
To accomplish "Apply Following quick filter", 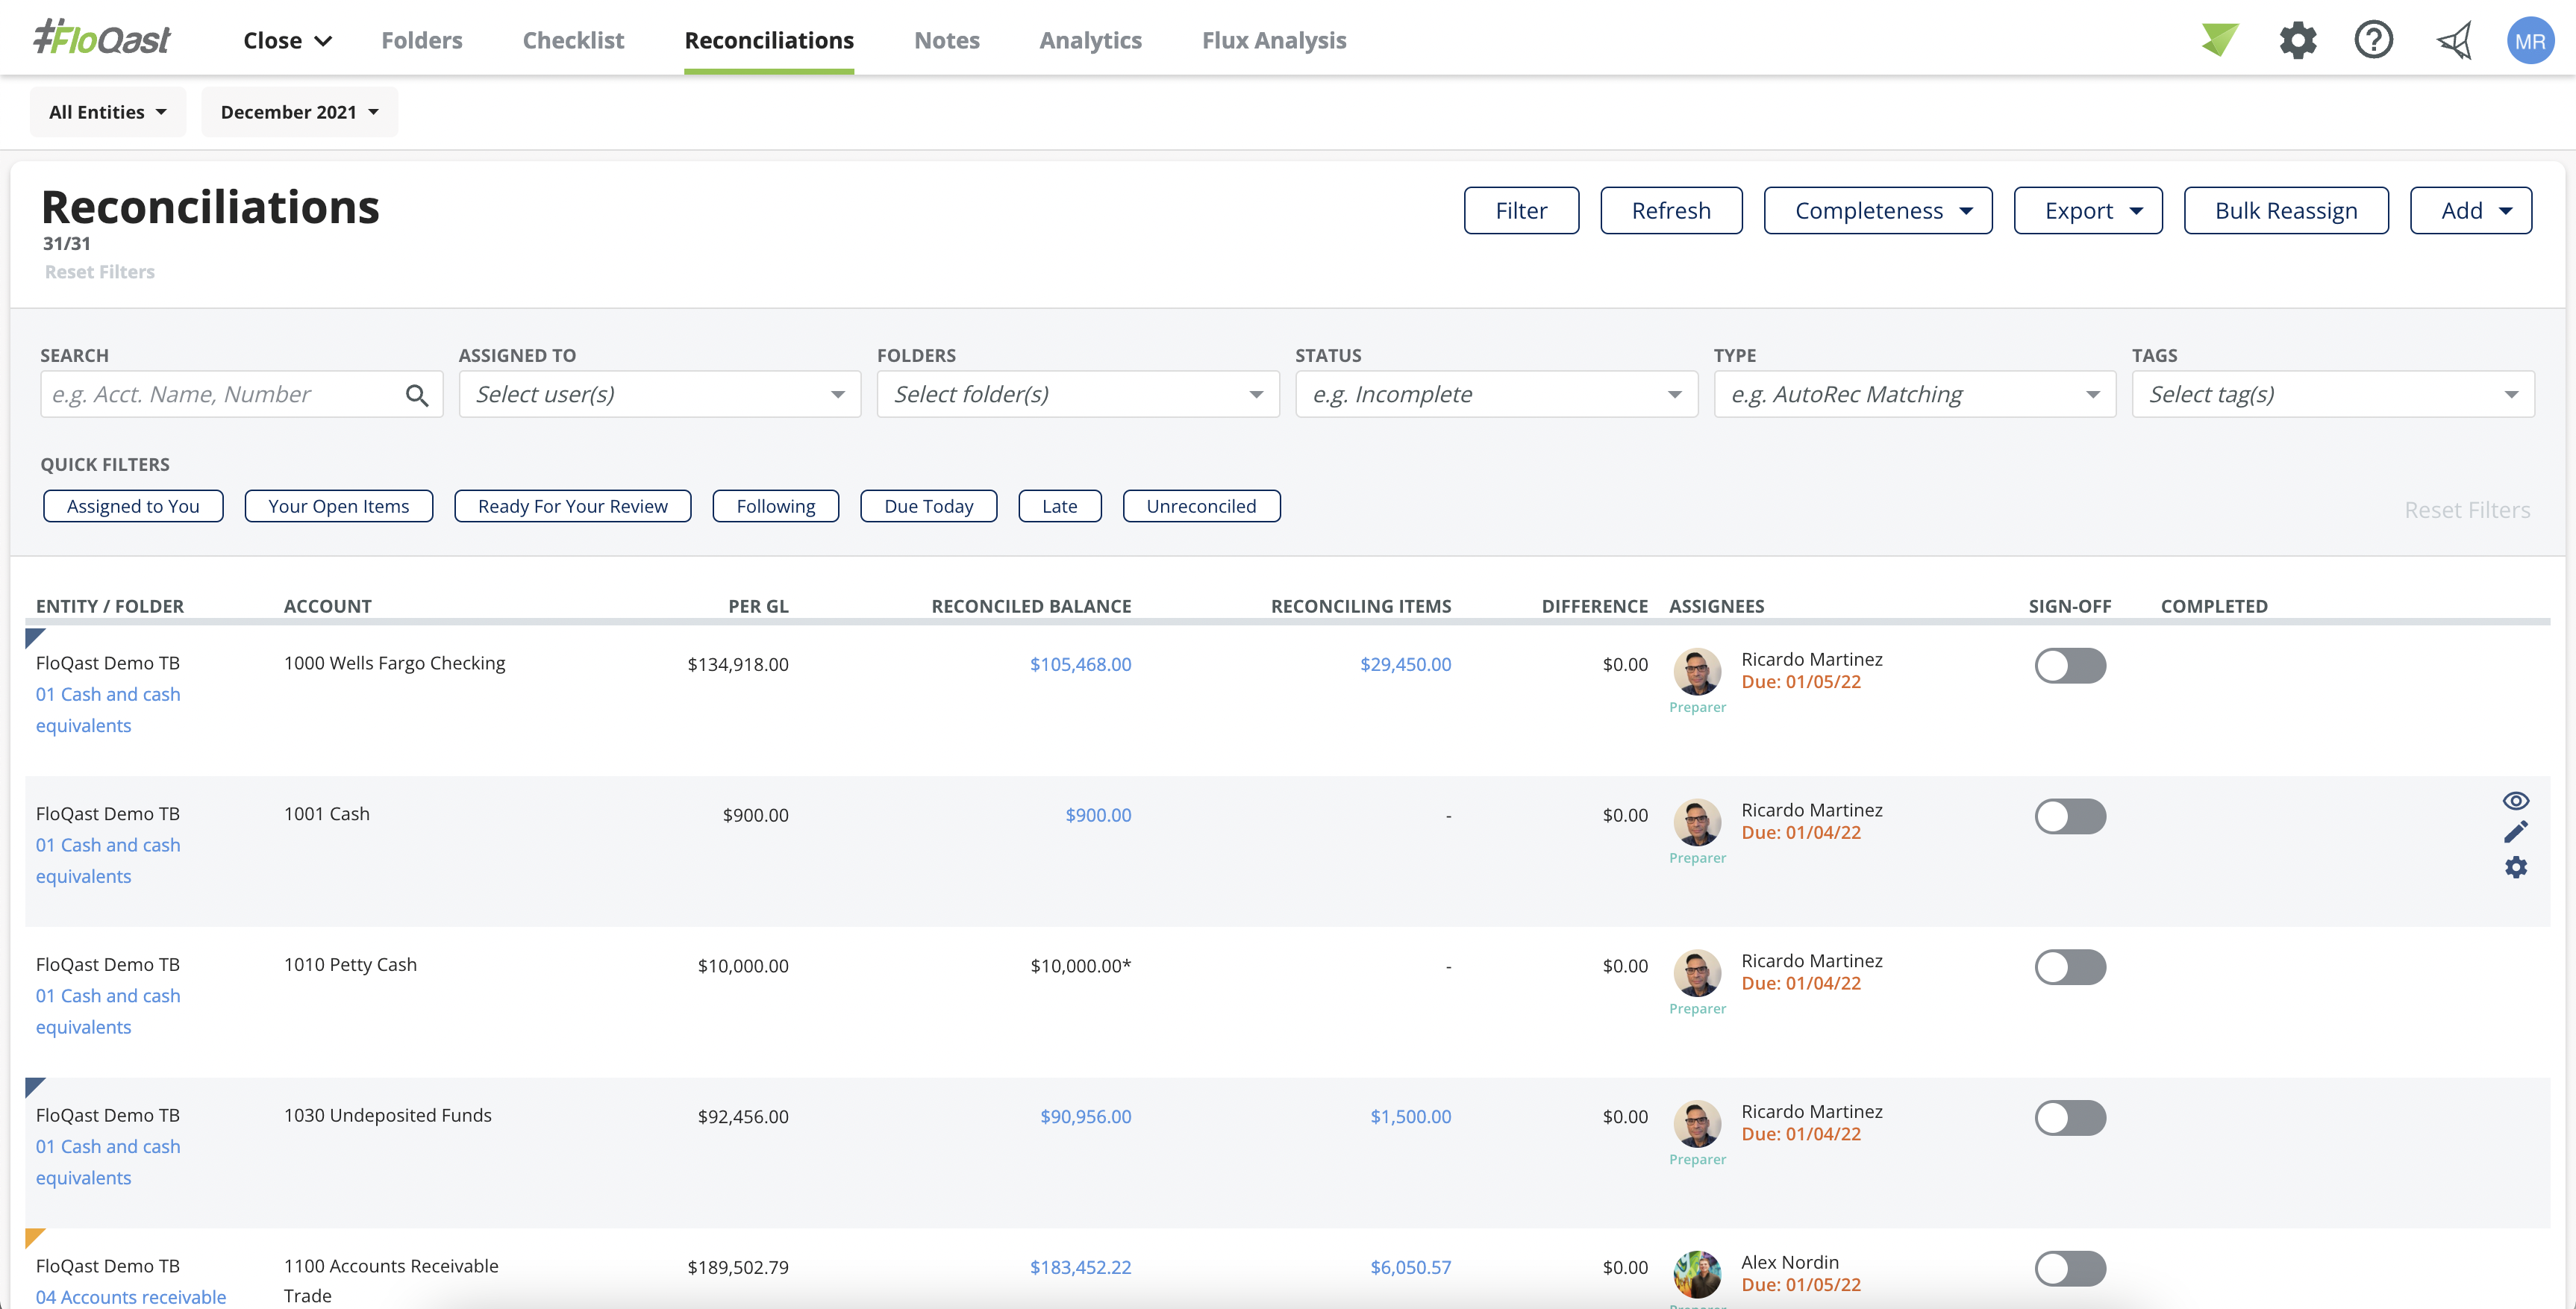I will (775, 506).
